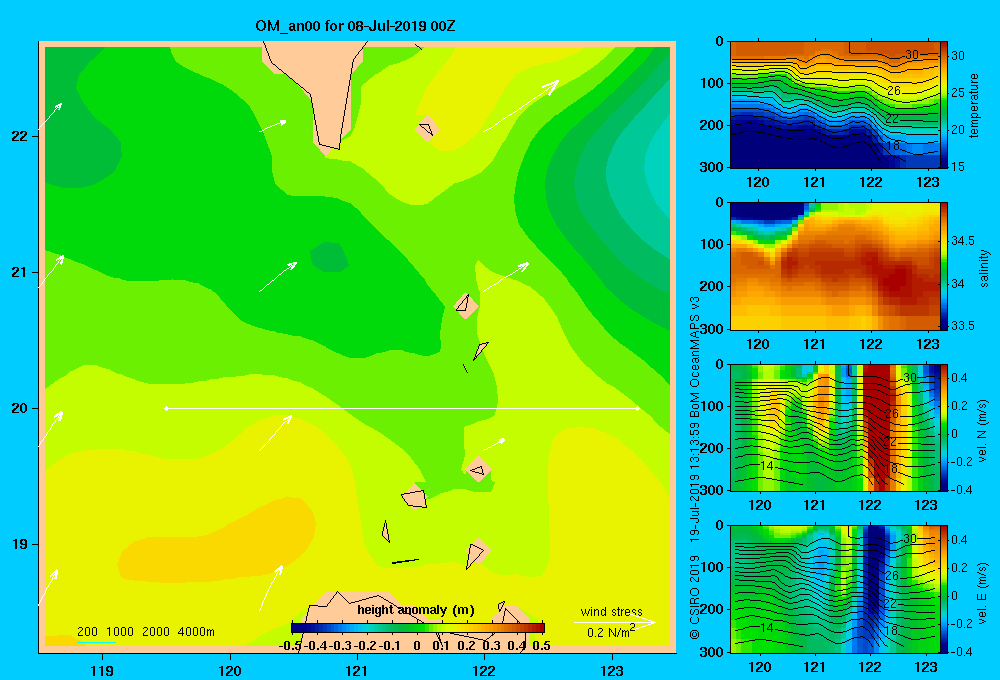Click longitude label 119 under the main map
The image size is (1000, 680).
102,670
